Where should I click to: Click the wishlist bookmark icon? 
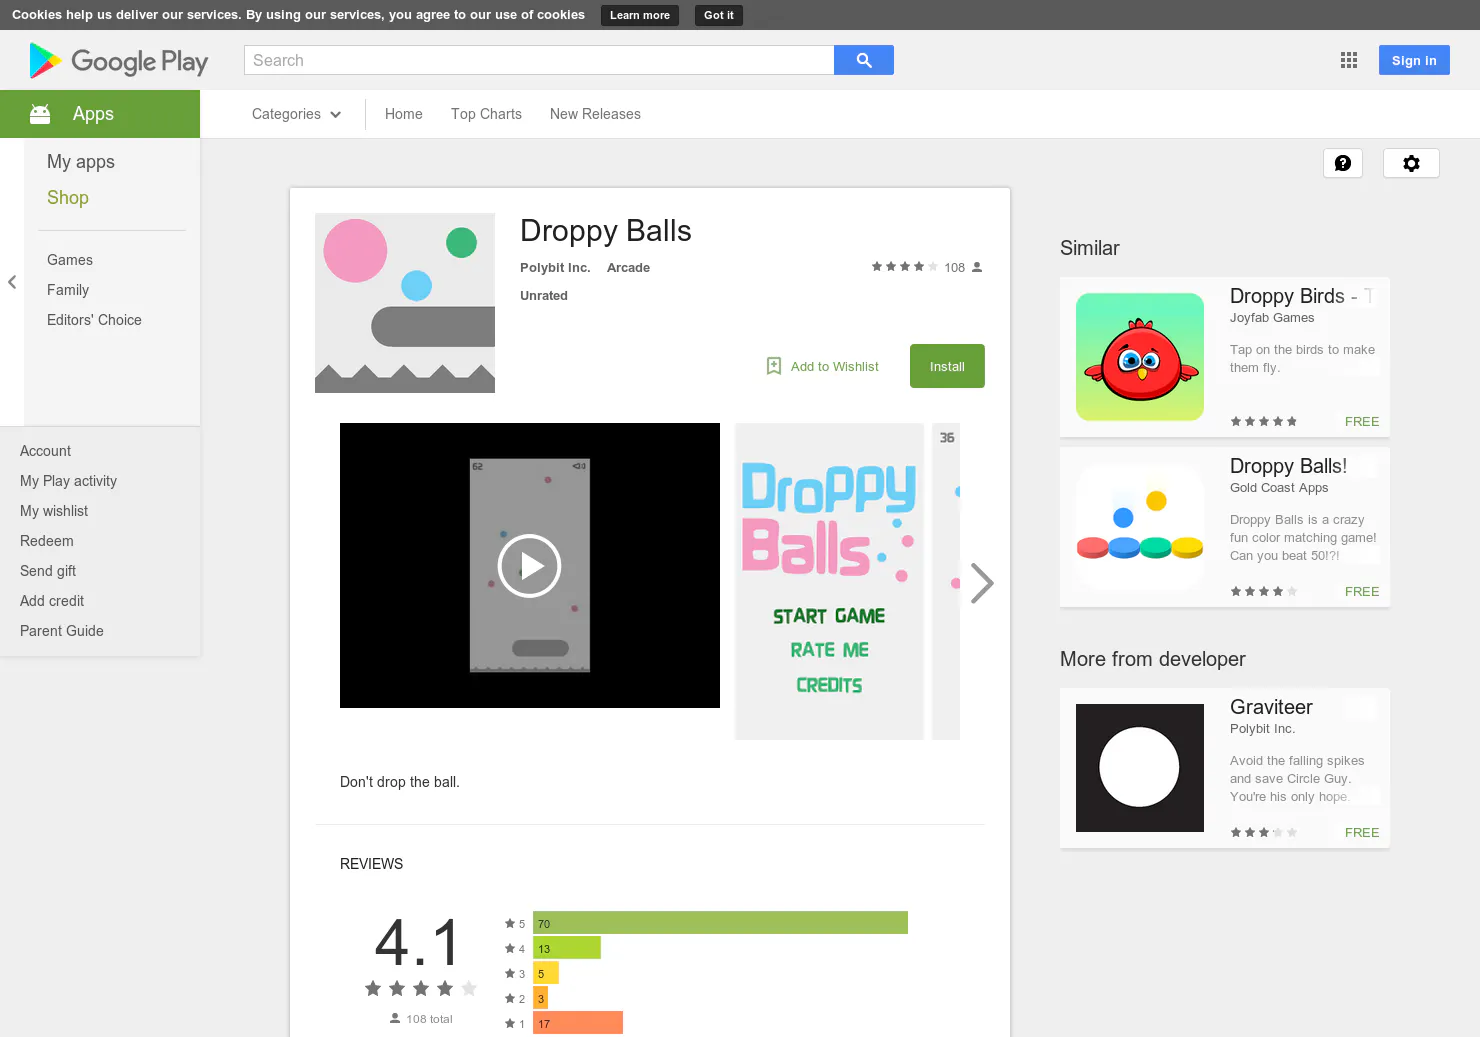(x=774, y=366)
